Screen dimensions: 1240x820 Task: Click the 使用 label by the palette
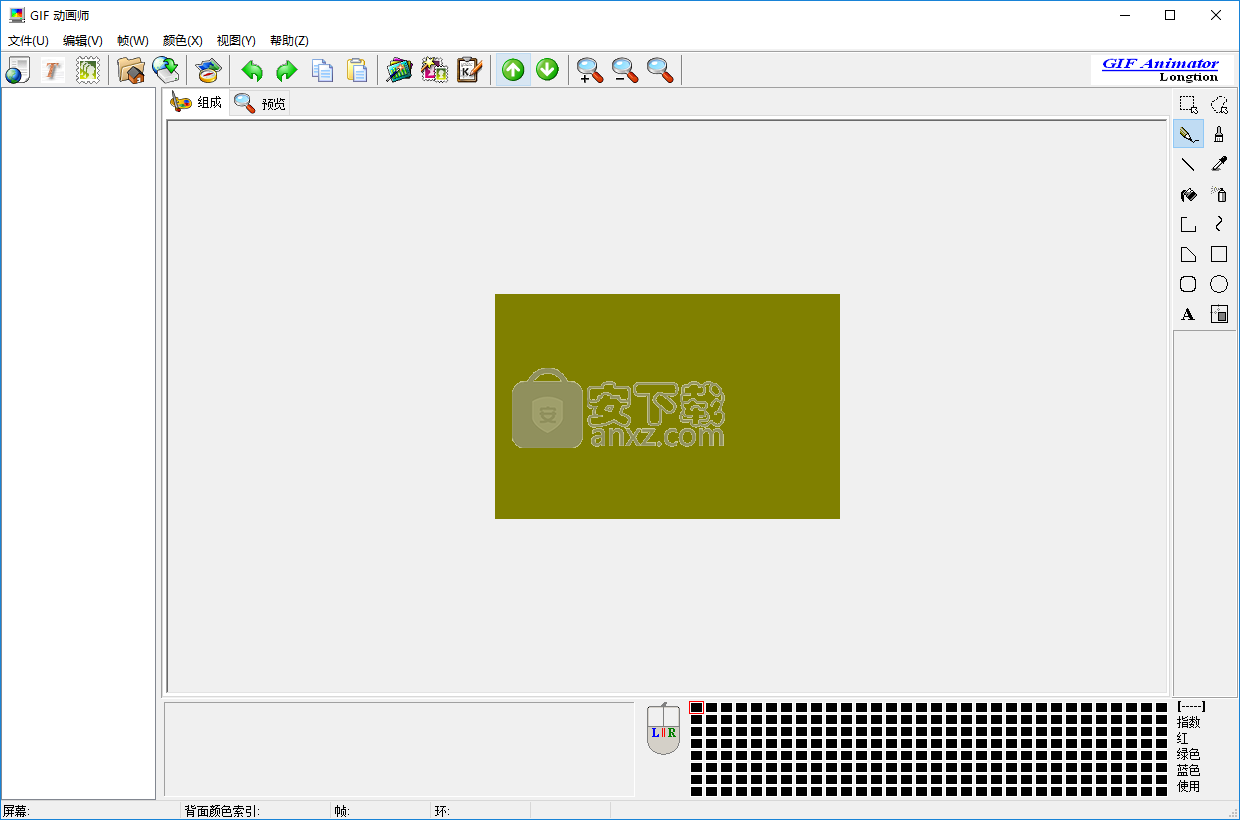tap(1188, 786)
